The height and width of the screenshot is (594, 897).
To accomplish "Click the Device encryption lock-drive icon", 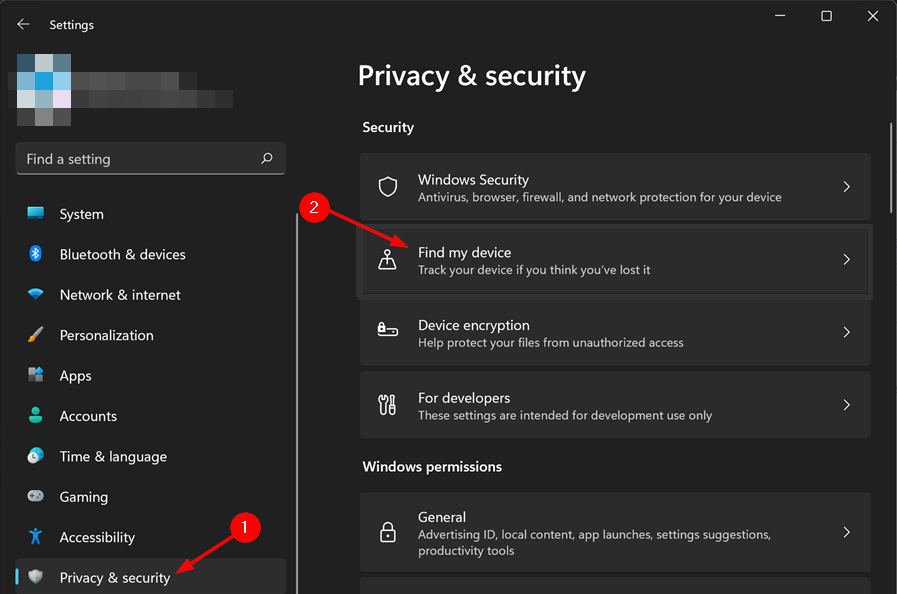I will [x=387, y=330].
